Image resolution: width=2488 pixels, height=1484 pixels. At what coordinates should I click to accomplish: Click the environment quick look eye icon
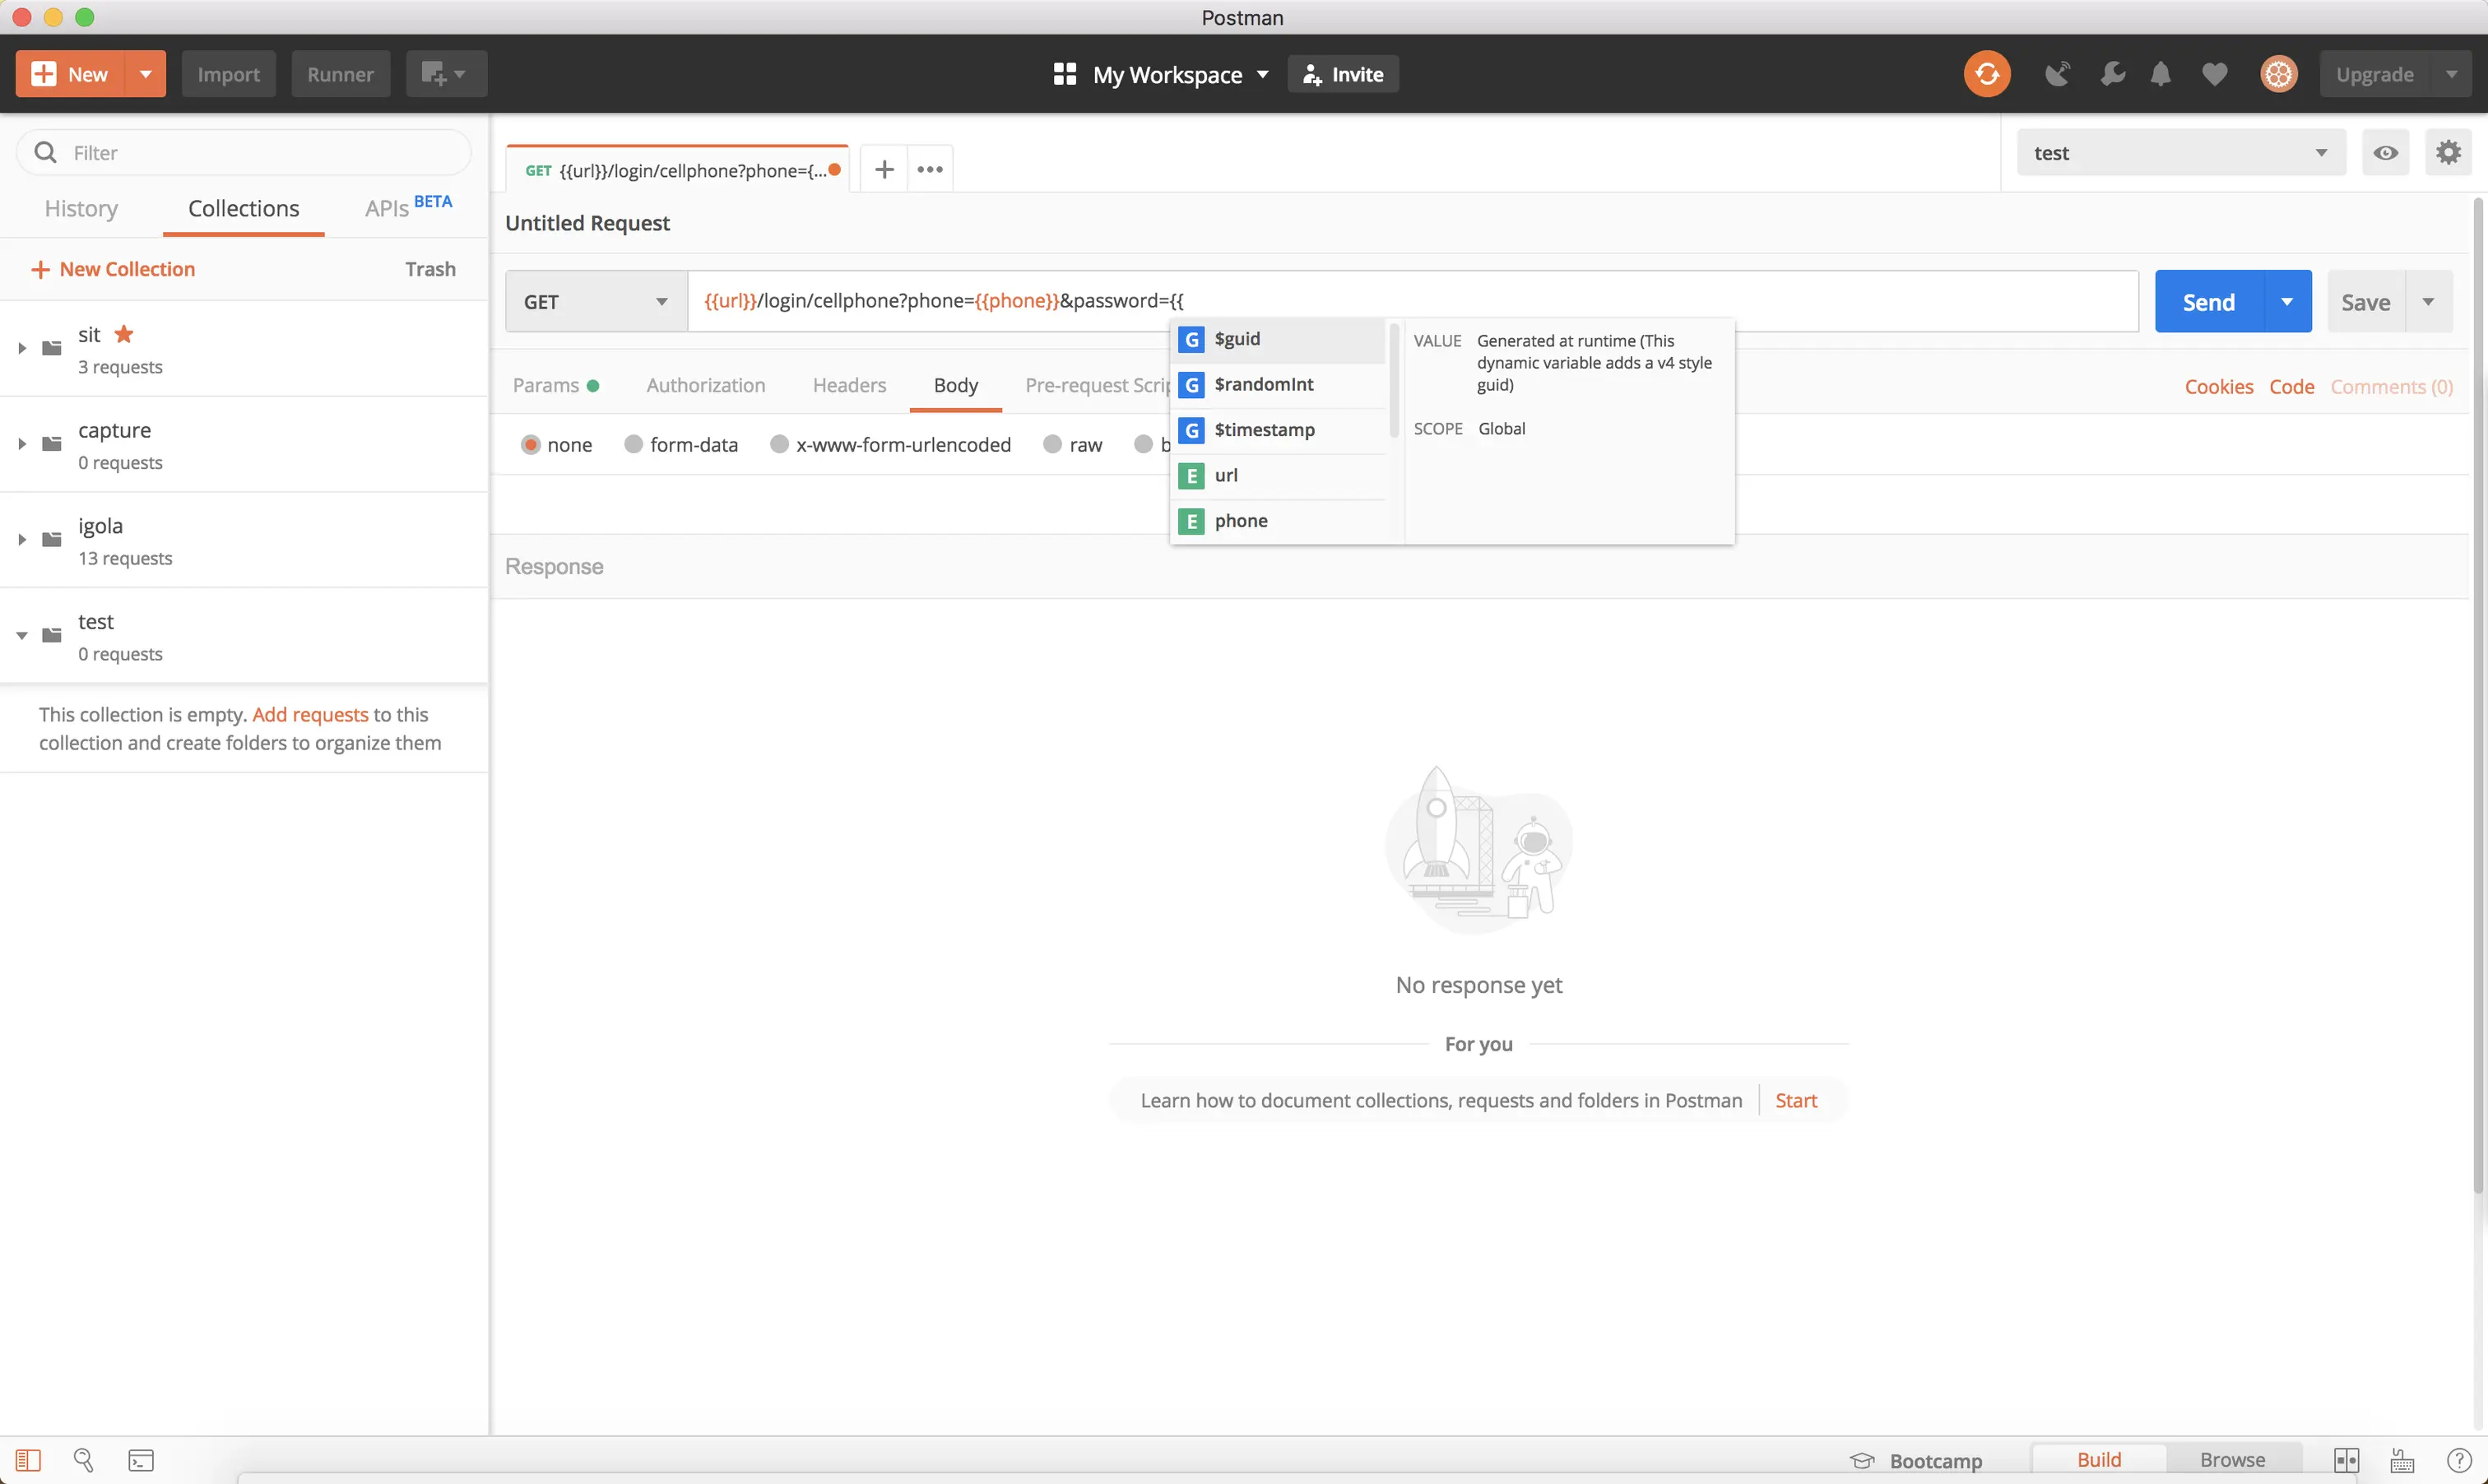[2385, 153]
